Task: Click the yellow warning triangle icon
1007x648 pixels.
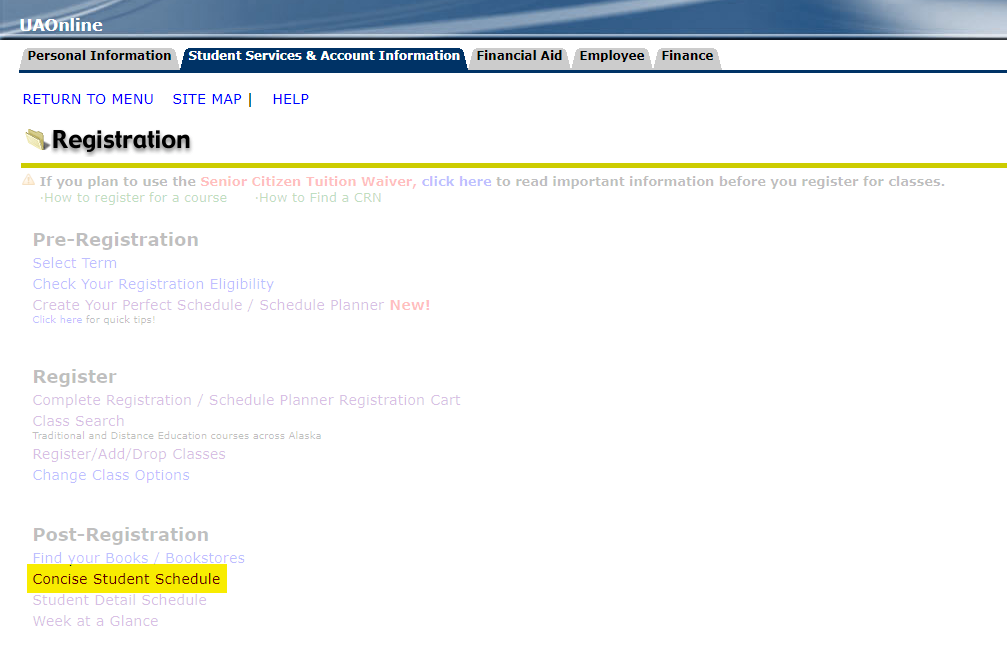Action: click(x=26, y=180)
